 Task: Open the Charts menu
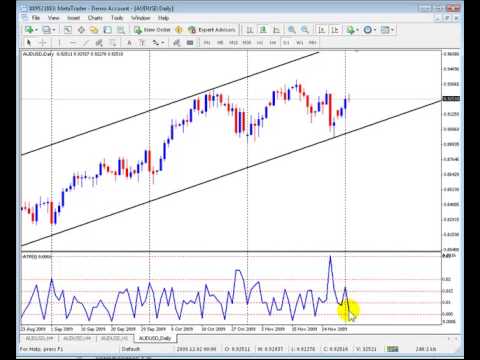pos(95,18)
